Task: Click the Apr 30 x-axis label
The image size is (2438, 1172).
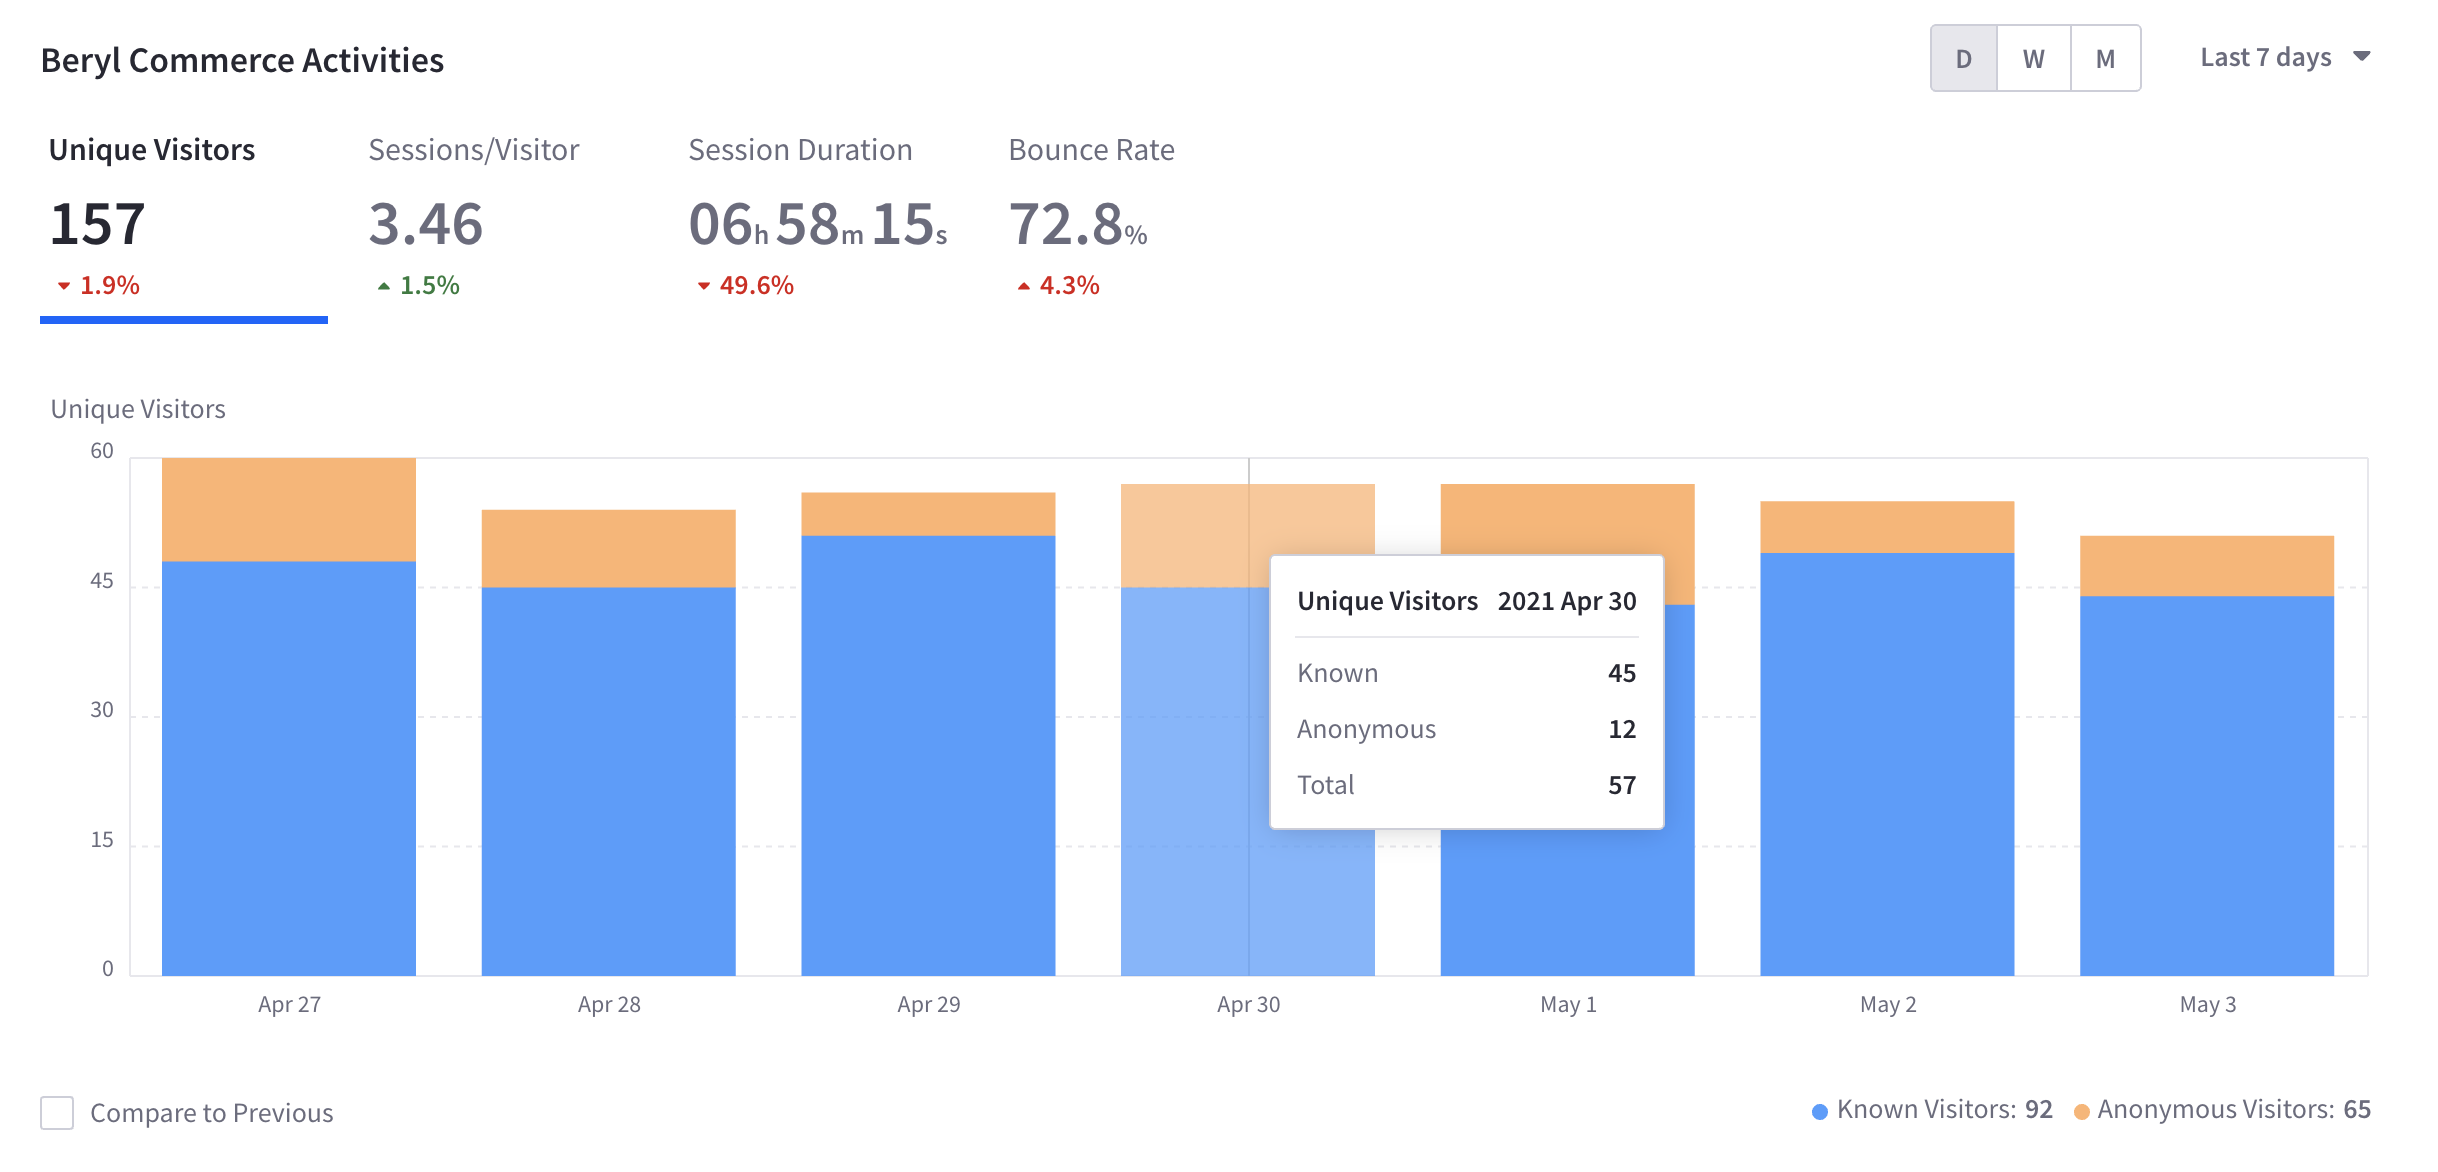Action: coord(1248,1004)
